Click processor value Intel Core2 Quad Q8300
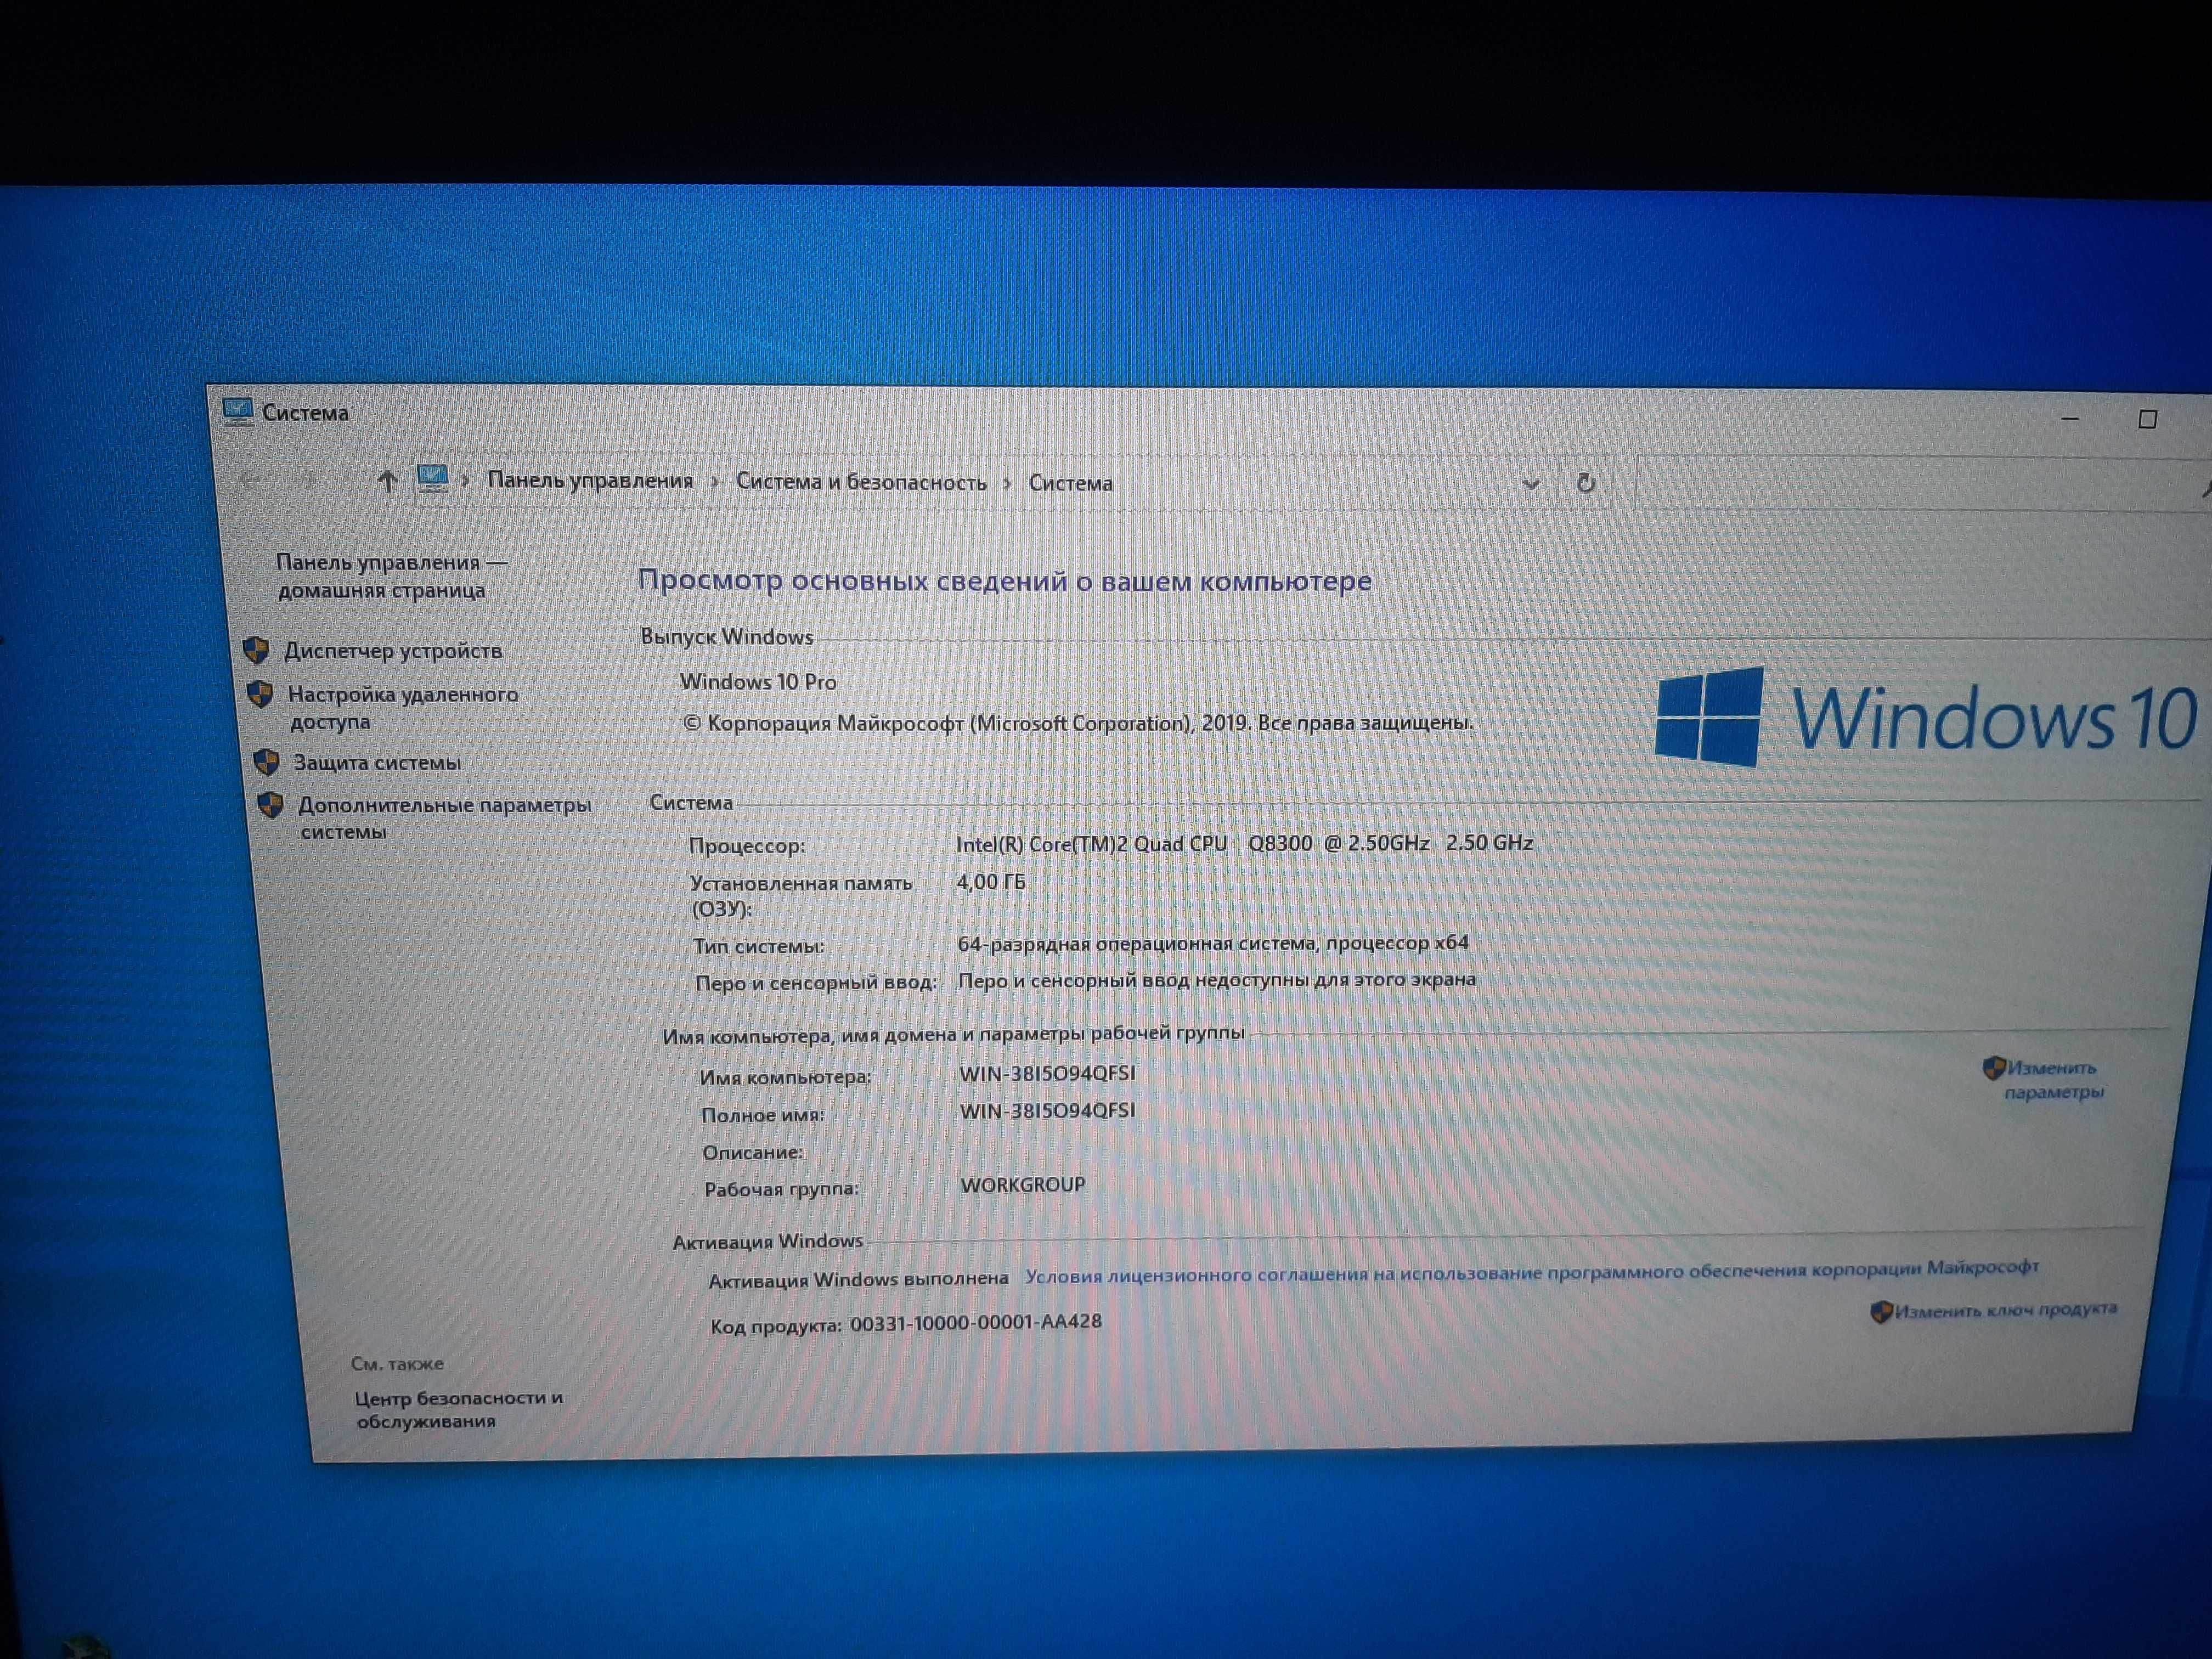2212x1659 pixels. pyautogui.click(x=1244, y=843)
